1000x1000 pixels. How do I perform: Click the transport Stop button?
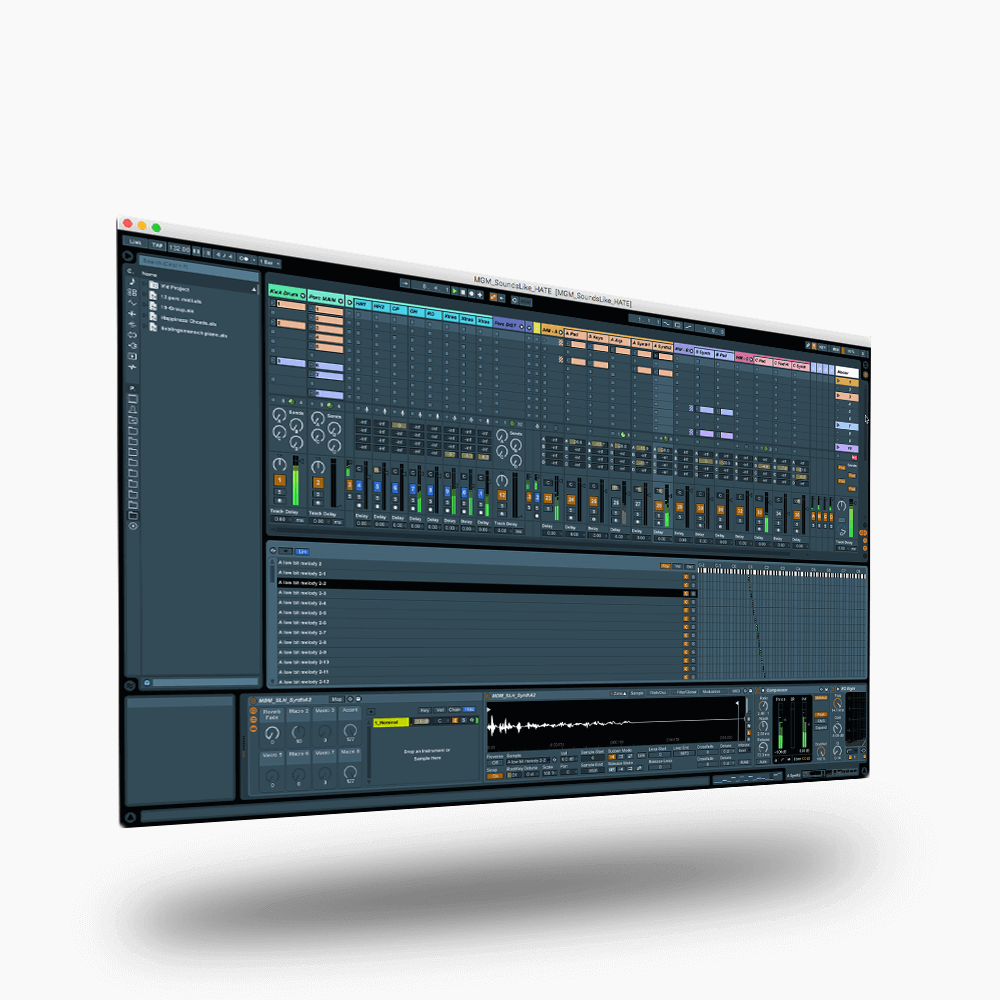pyautogui.click(x=463, y=292)
